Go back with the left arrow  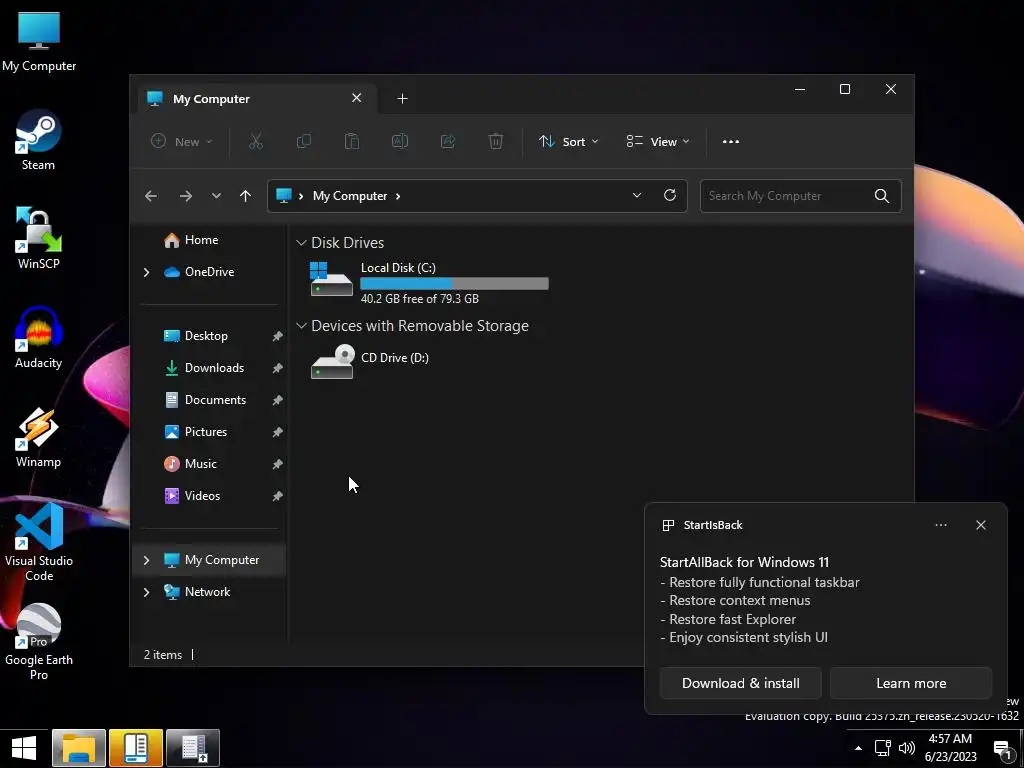[151, 196]
